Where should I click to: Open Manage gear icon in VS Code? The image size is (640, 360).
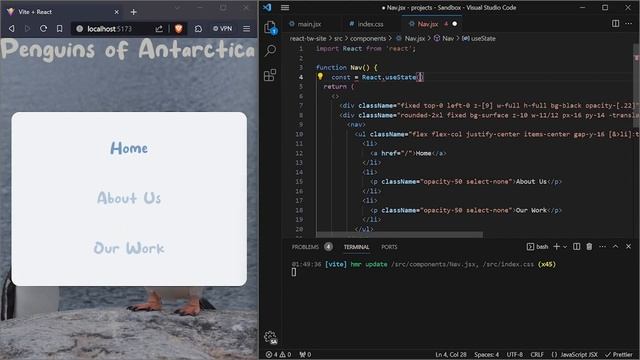point(270,337)
